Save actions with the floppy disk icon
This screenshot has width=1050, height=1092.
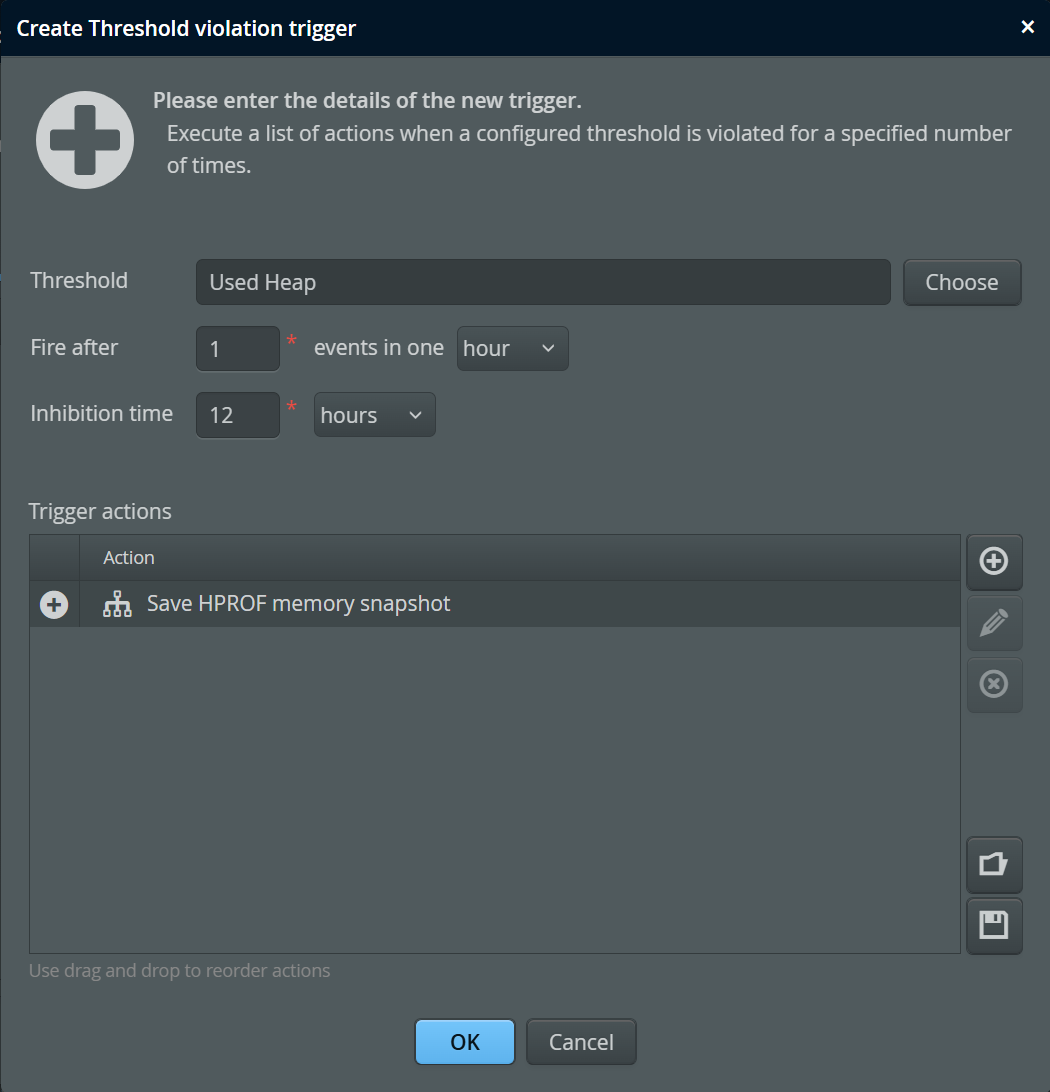pos(993,925)
